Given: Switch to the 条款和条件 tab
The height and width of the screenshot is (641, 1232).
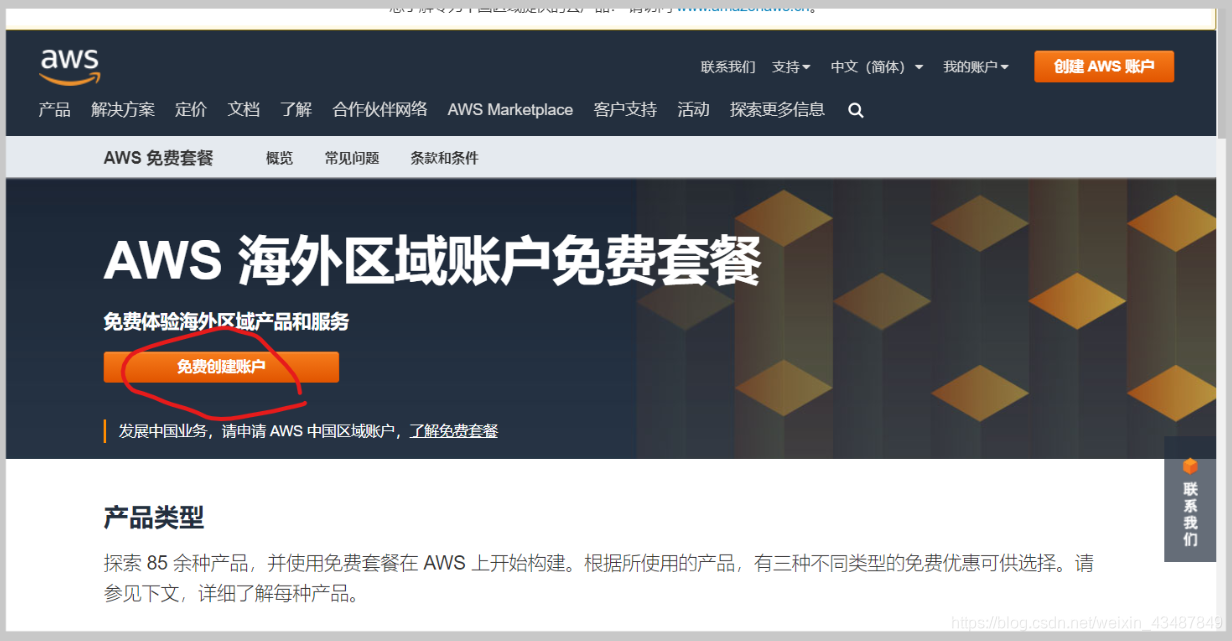Looking at the screenshot, I should (x=444, y=158).
